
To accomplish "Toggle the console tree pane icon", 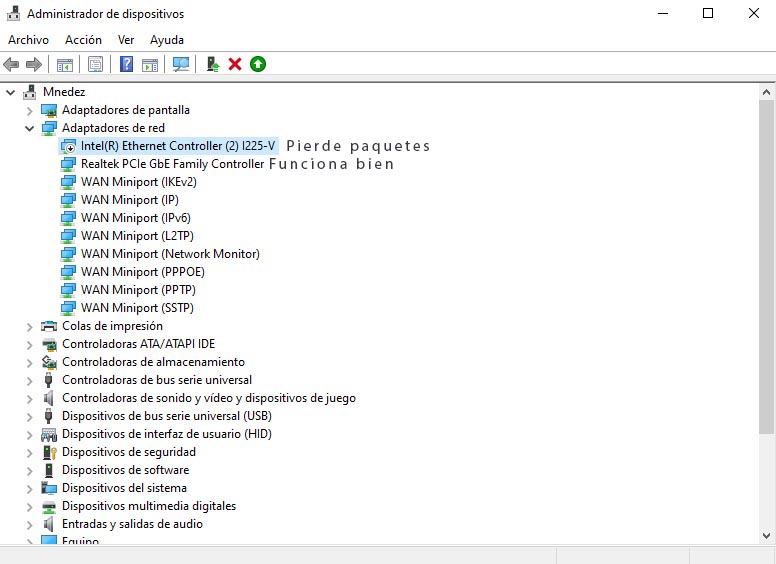I will tap(65, 64).
